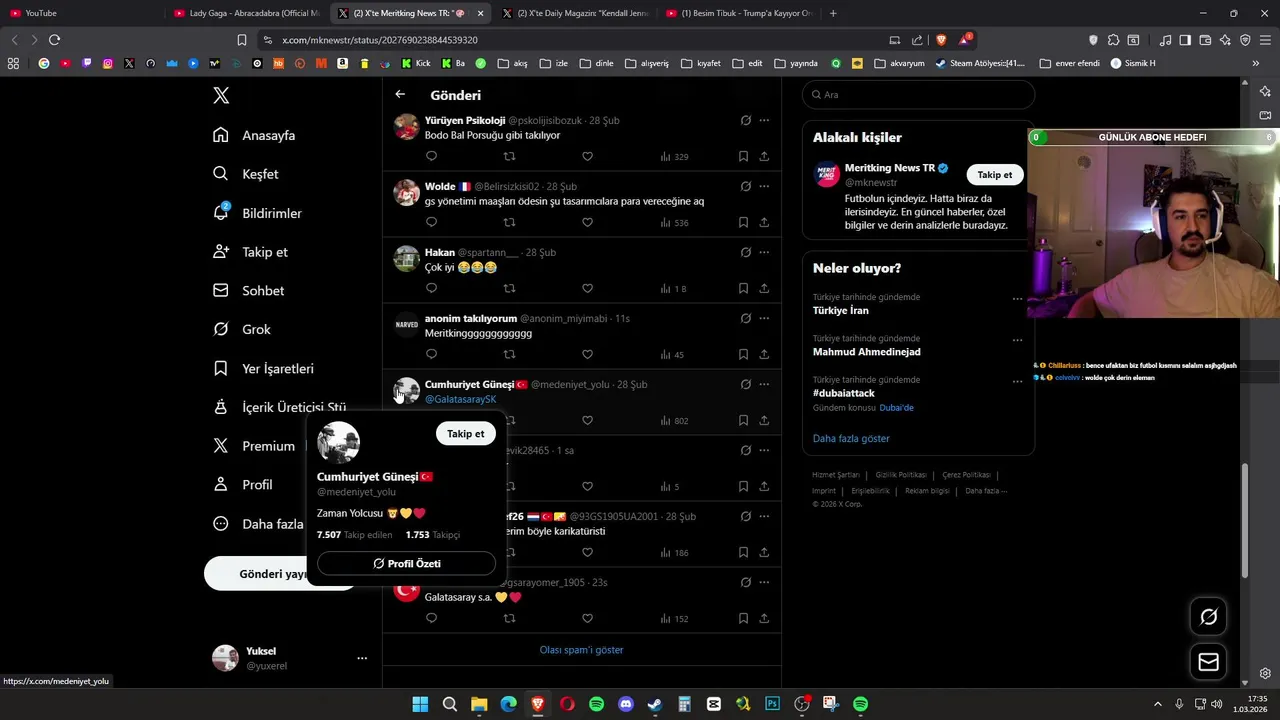Open account switcher menu for Yuksel
Viewport: 1280px width, 720px height.
(362, 658)
